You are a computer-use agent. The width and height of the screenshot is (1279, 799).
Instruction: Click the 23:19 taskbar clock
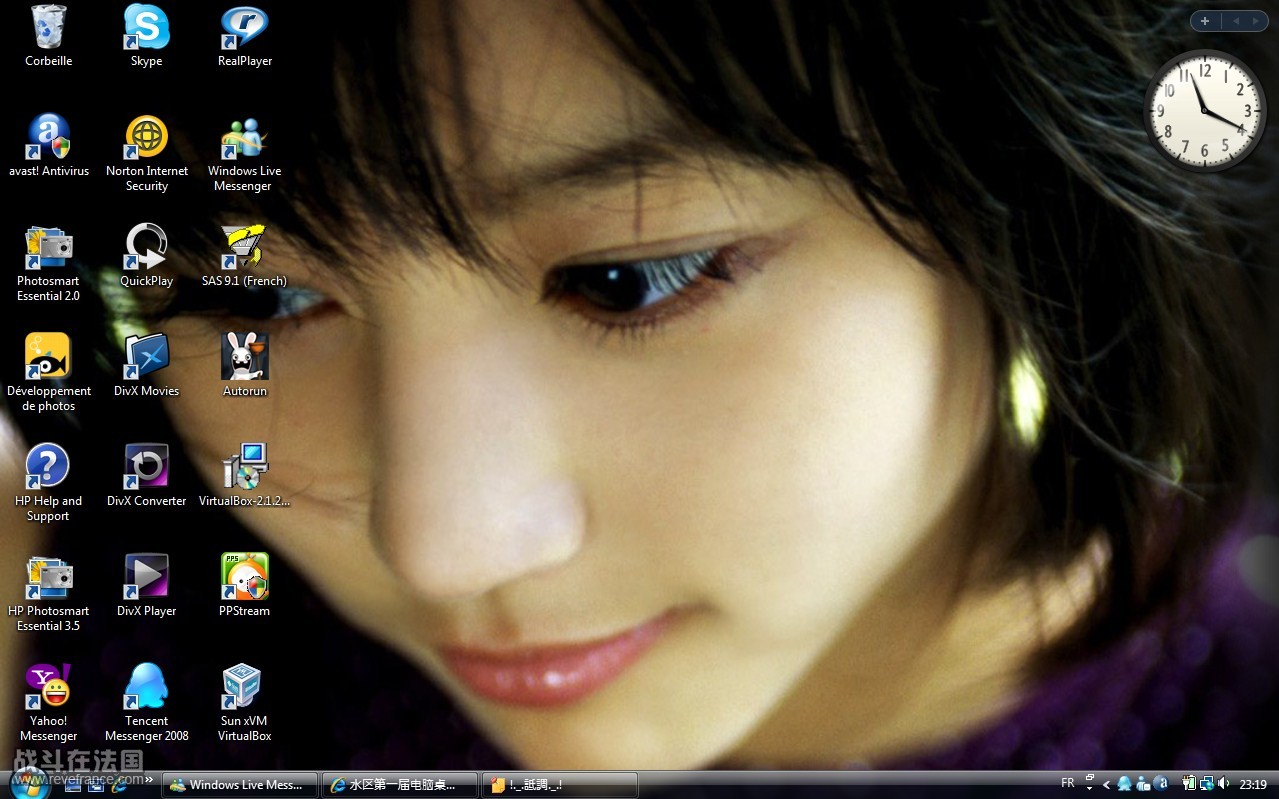click(x=1253, y=784)
